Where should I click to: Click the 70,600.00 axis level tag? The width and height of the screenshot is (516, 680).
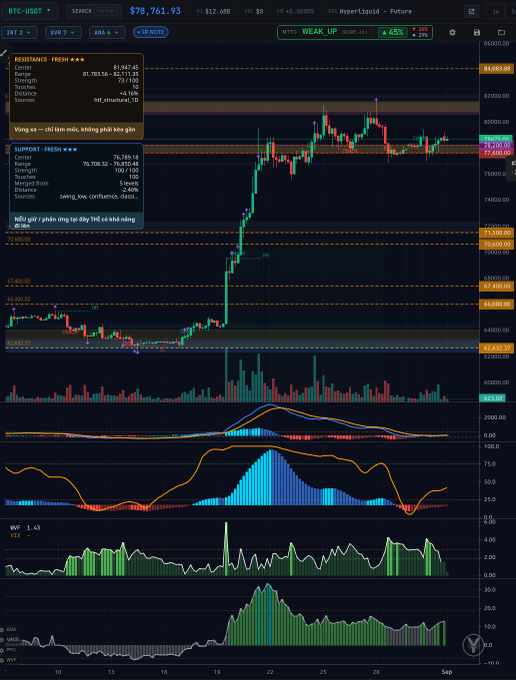496,245
